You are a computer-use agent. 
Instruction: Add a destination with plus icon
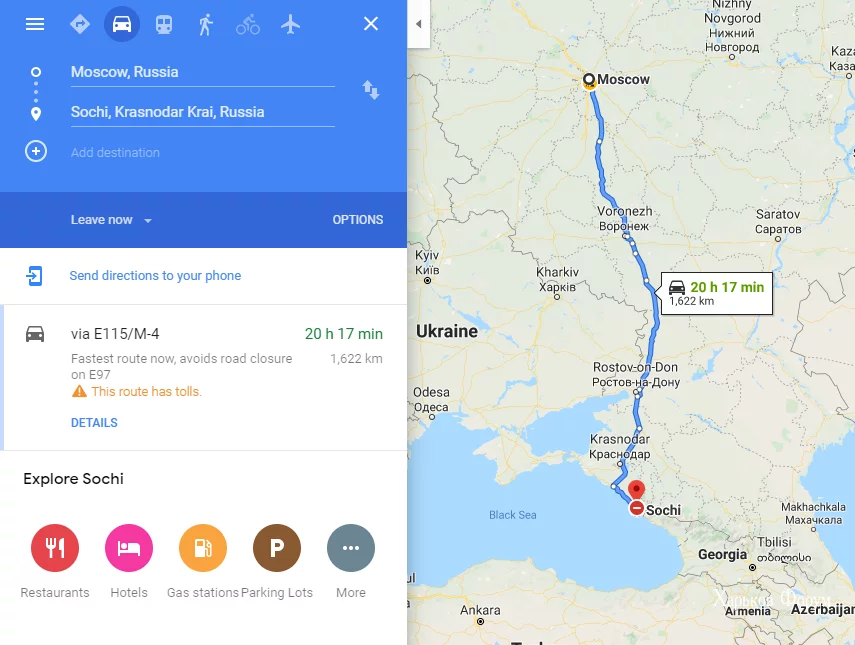(x=36, y=151)
